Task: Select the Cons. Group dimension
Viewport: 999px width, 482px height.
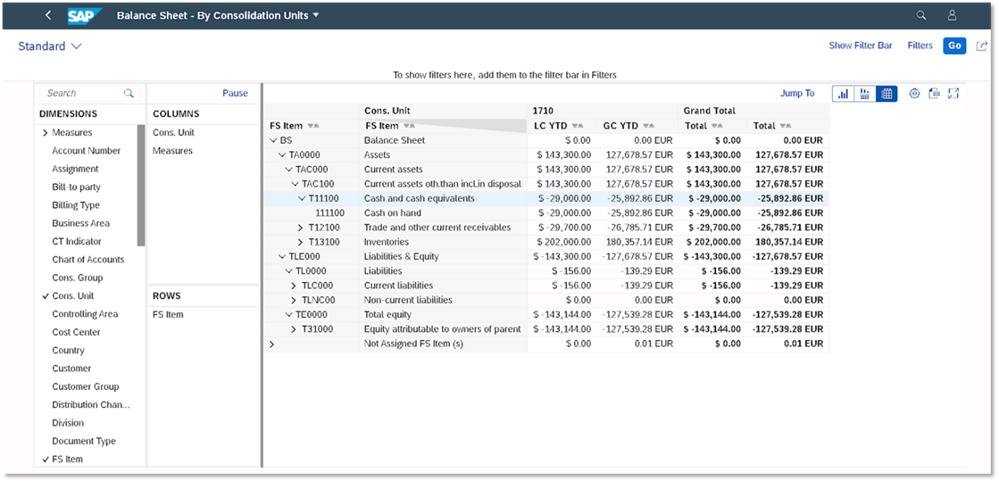Action: (x=77, y=278)
